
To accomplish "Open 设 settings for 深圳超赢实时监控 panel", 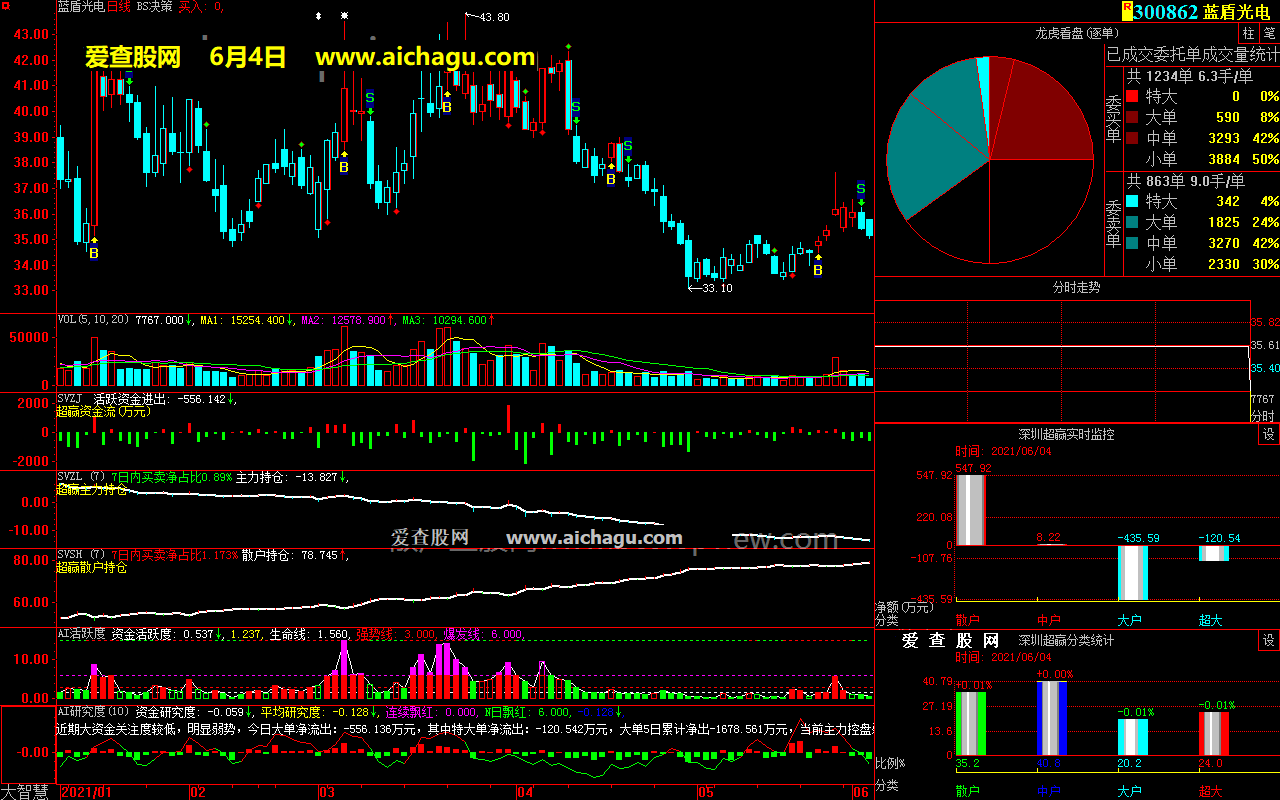I will (x=1269, y=435).
